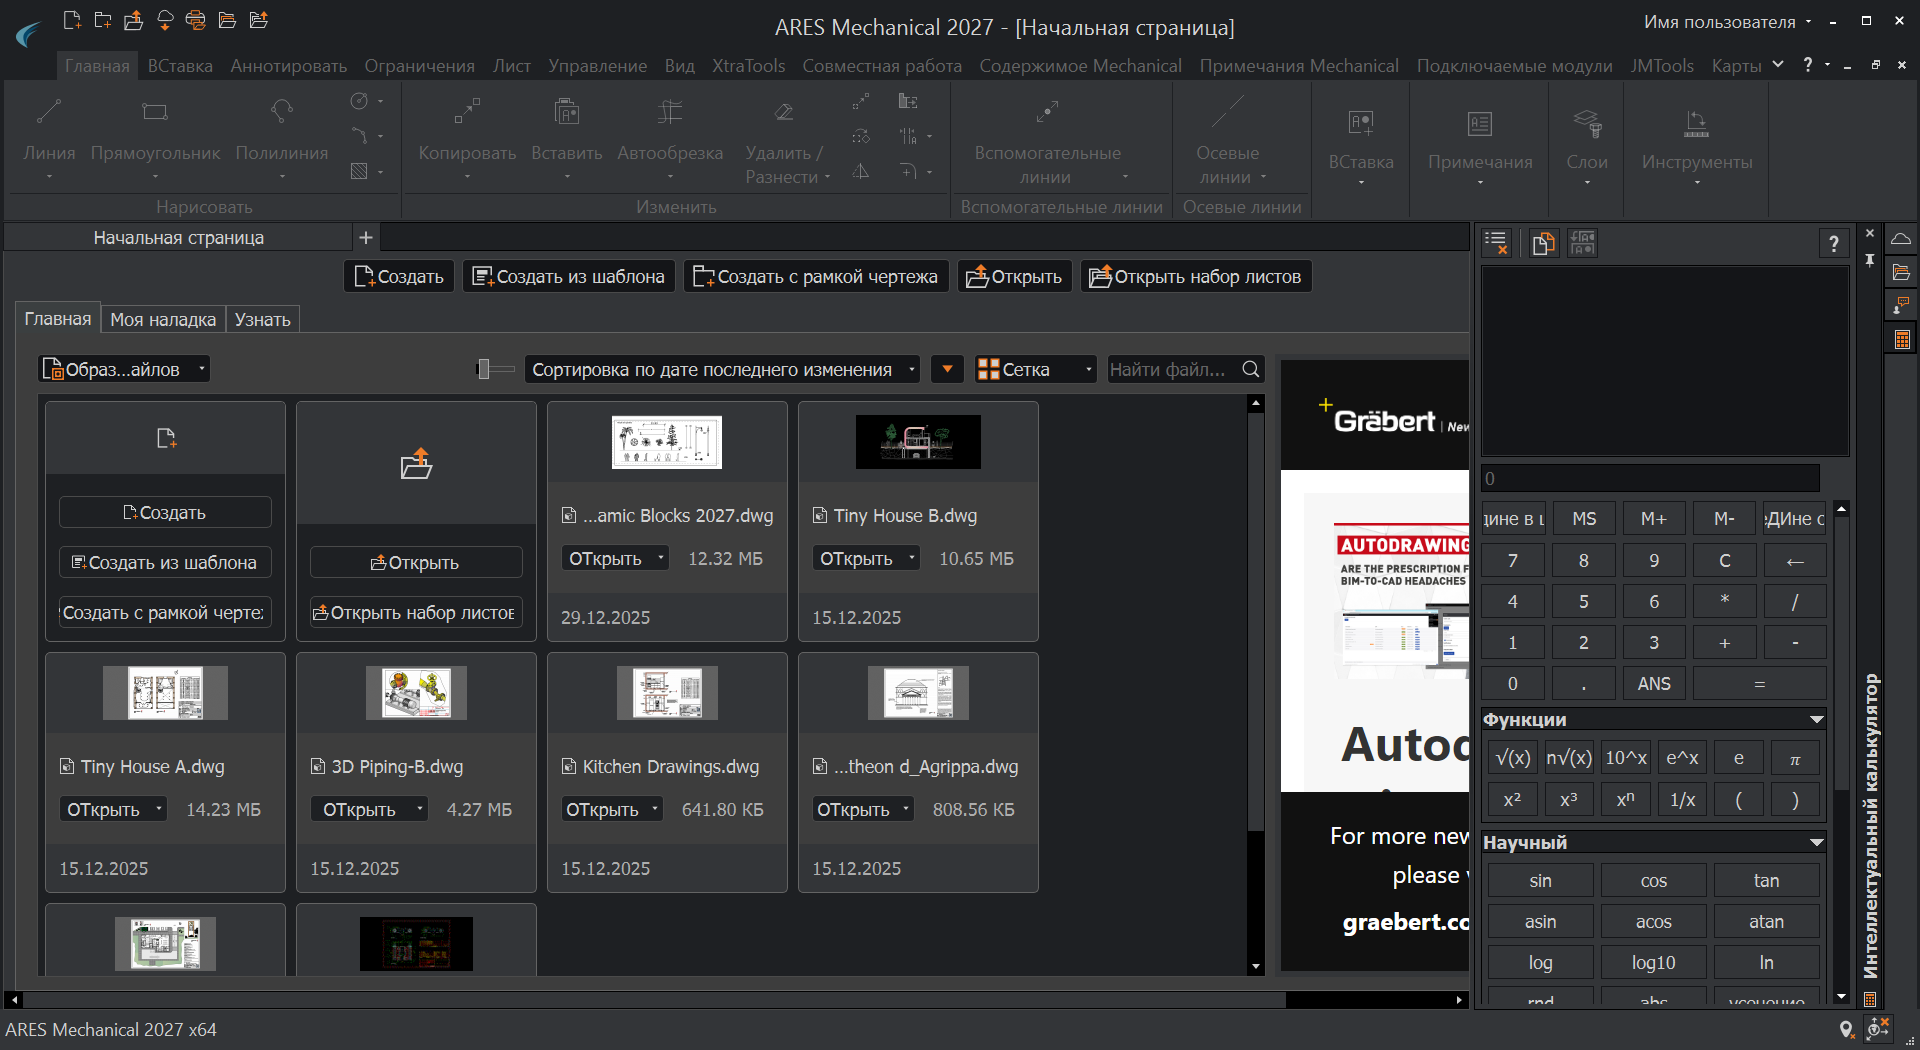Collapse the Функции calculator section
Image resolution: width=1920 pixels, height=1050 pixels.
pos(1816,719)
